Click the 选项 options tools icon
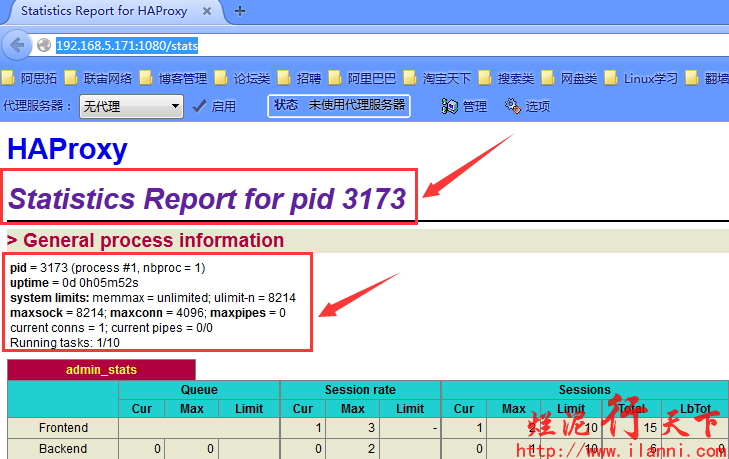The height and width of the screenshot is (459, 729). [513, 106]
